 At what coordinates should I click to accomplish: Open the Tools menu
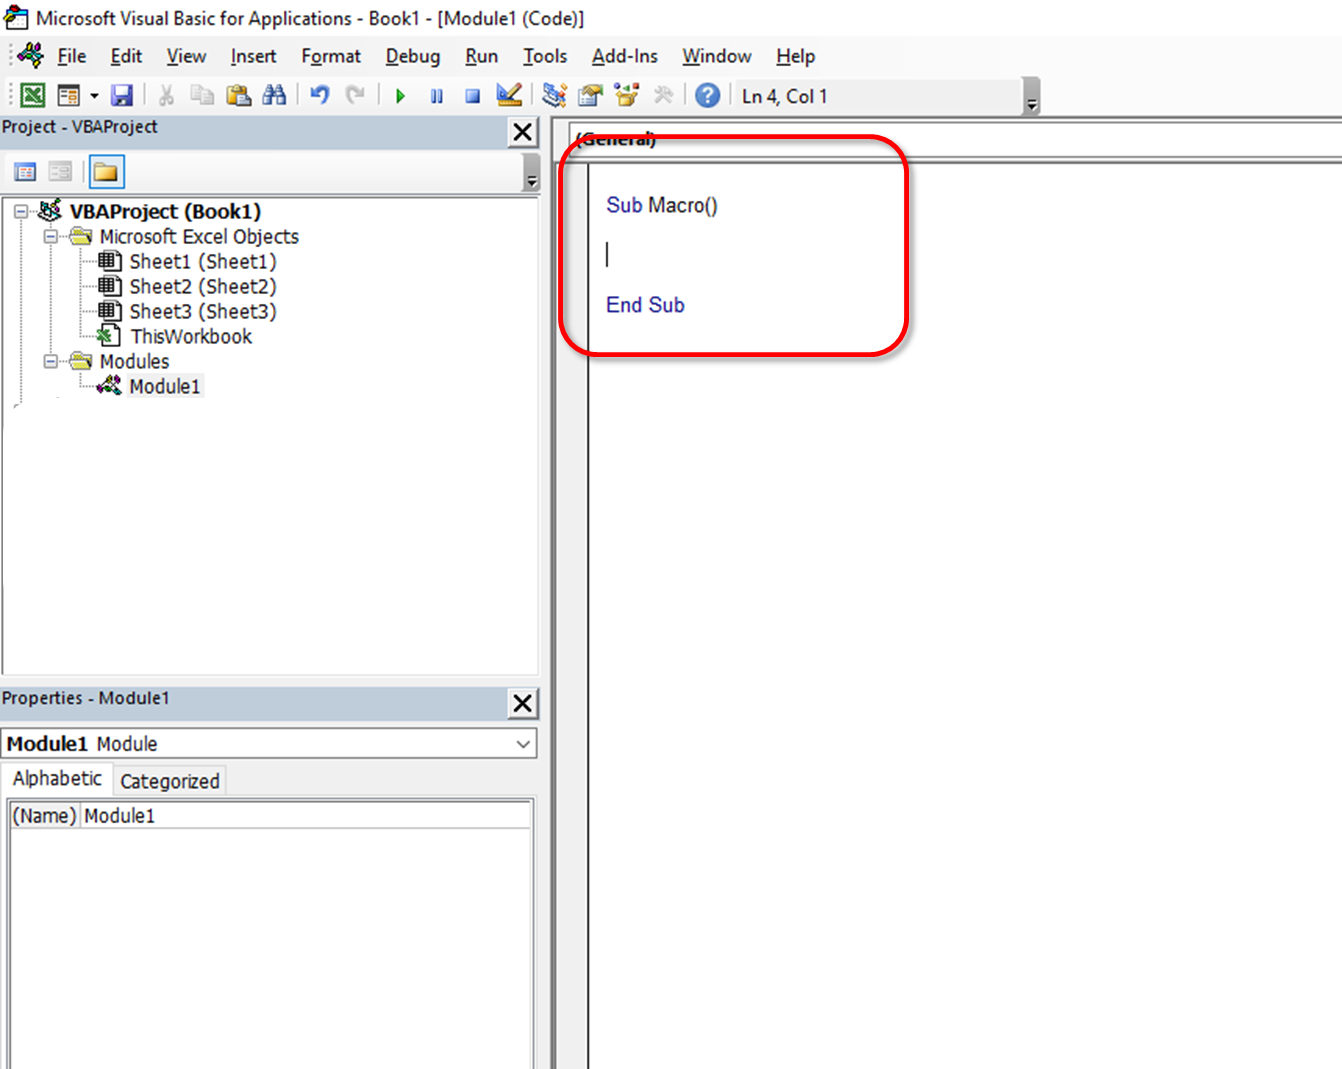tap(545, 57)
